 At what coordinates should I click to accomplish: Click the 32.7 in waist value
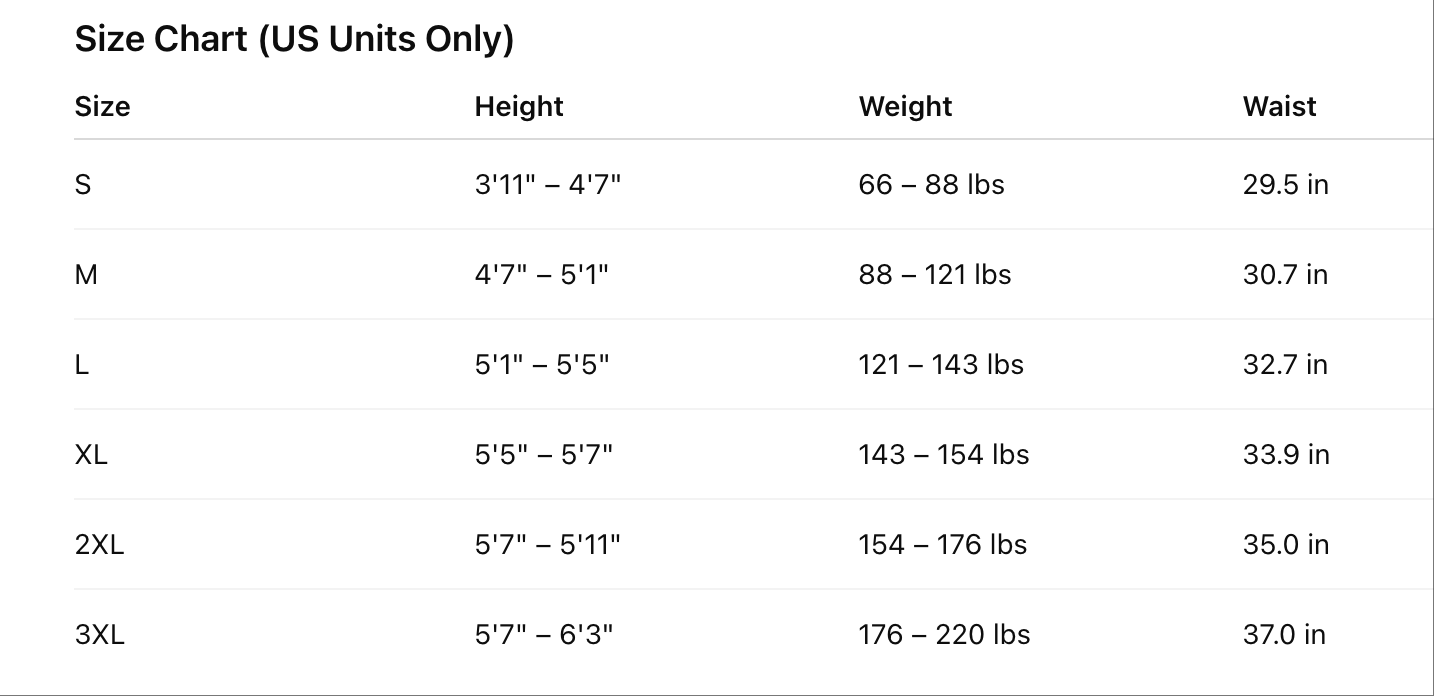(x=1285, y=364)
